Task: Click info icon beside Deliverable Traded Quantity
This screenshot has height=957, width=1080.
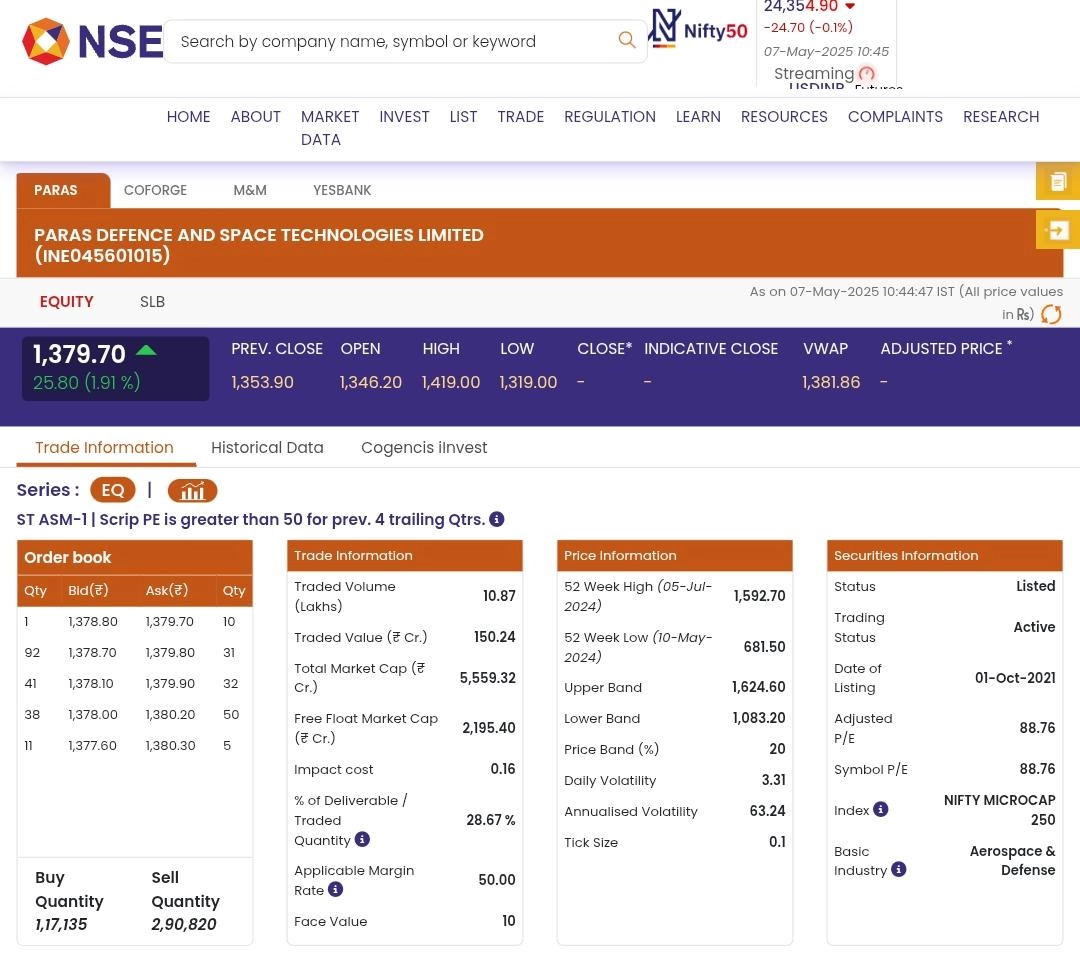Action: click(x=362, y=839)
